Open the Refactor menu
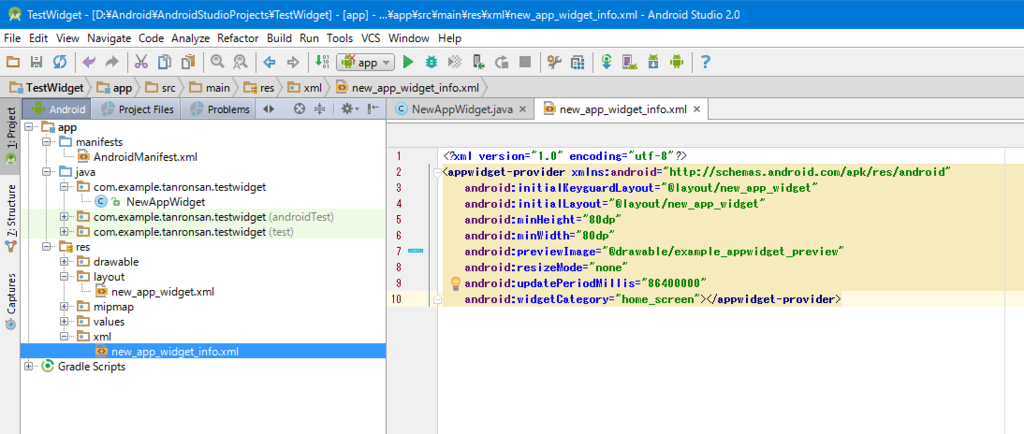The height and width of the screenshot is (434, 1024). coord(238,38)
